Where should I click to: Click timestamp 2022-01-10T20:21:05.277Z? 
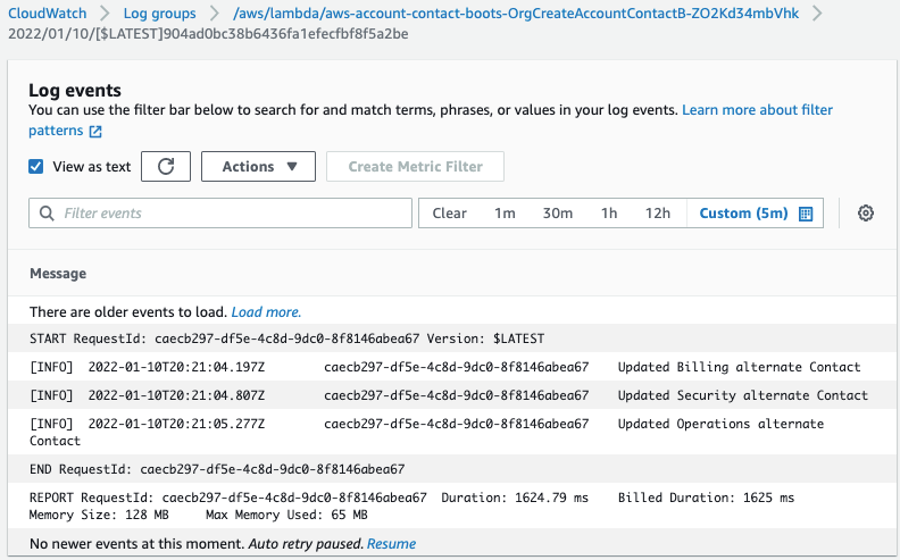coord(177,424)
